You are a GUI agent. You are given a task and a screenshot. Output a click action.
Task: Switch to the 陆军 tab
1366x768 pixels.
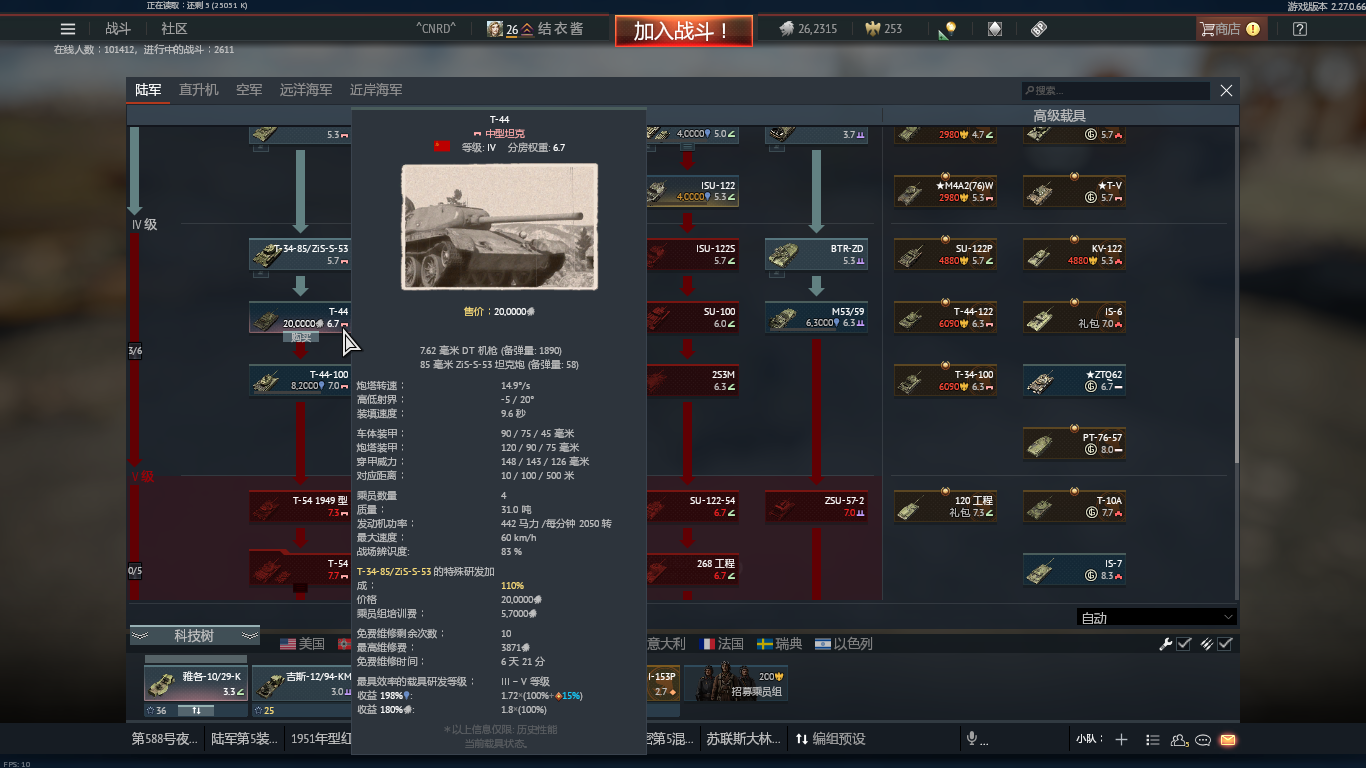tap(148, 90)
